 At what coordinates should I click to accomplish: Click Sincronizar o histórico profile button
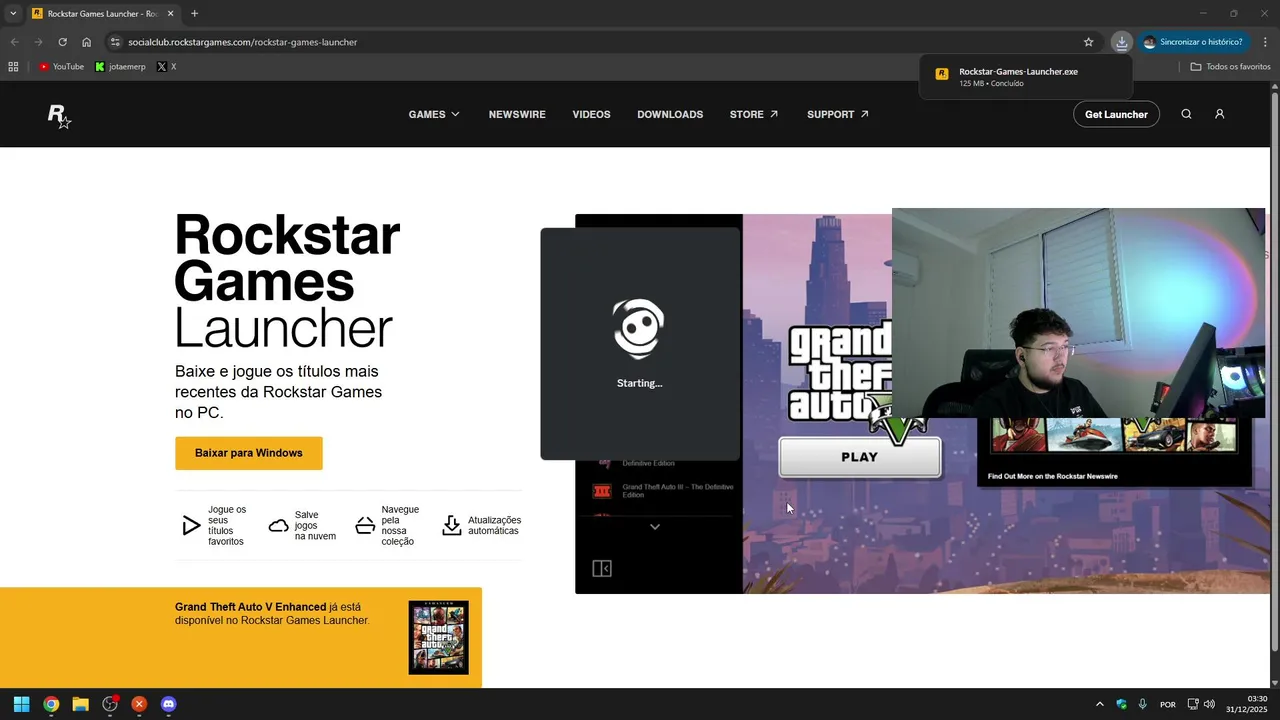point(1194,42)
